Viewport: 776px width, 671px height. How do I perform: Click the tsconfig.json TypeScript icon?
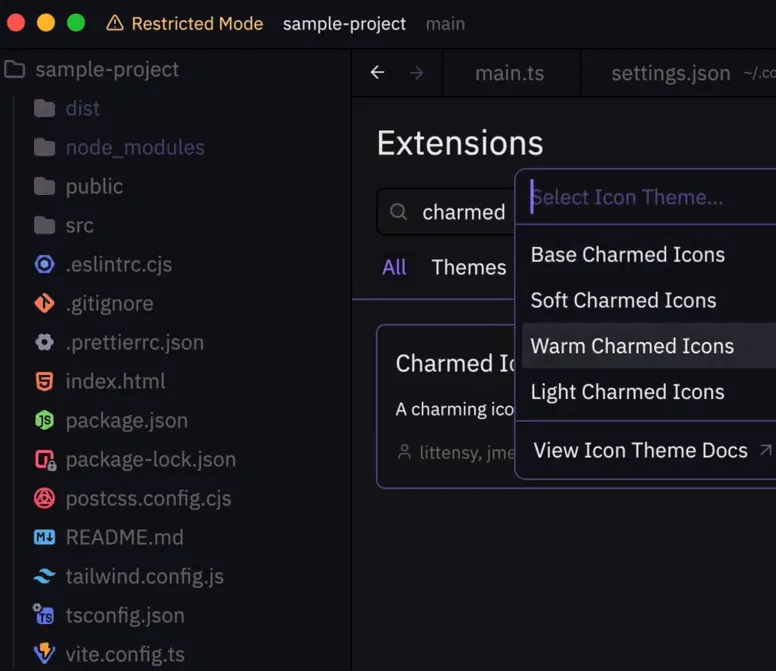44,615
